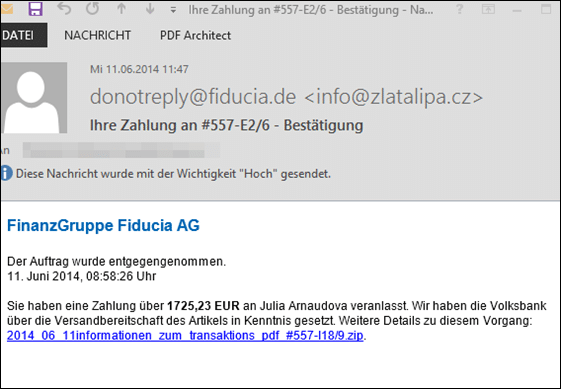
Task: Click the bold amount 1725,23 EUR
Action: (x=203, y=306)
